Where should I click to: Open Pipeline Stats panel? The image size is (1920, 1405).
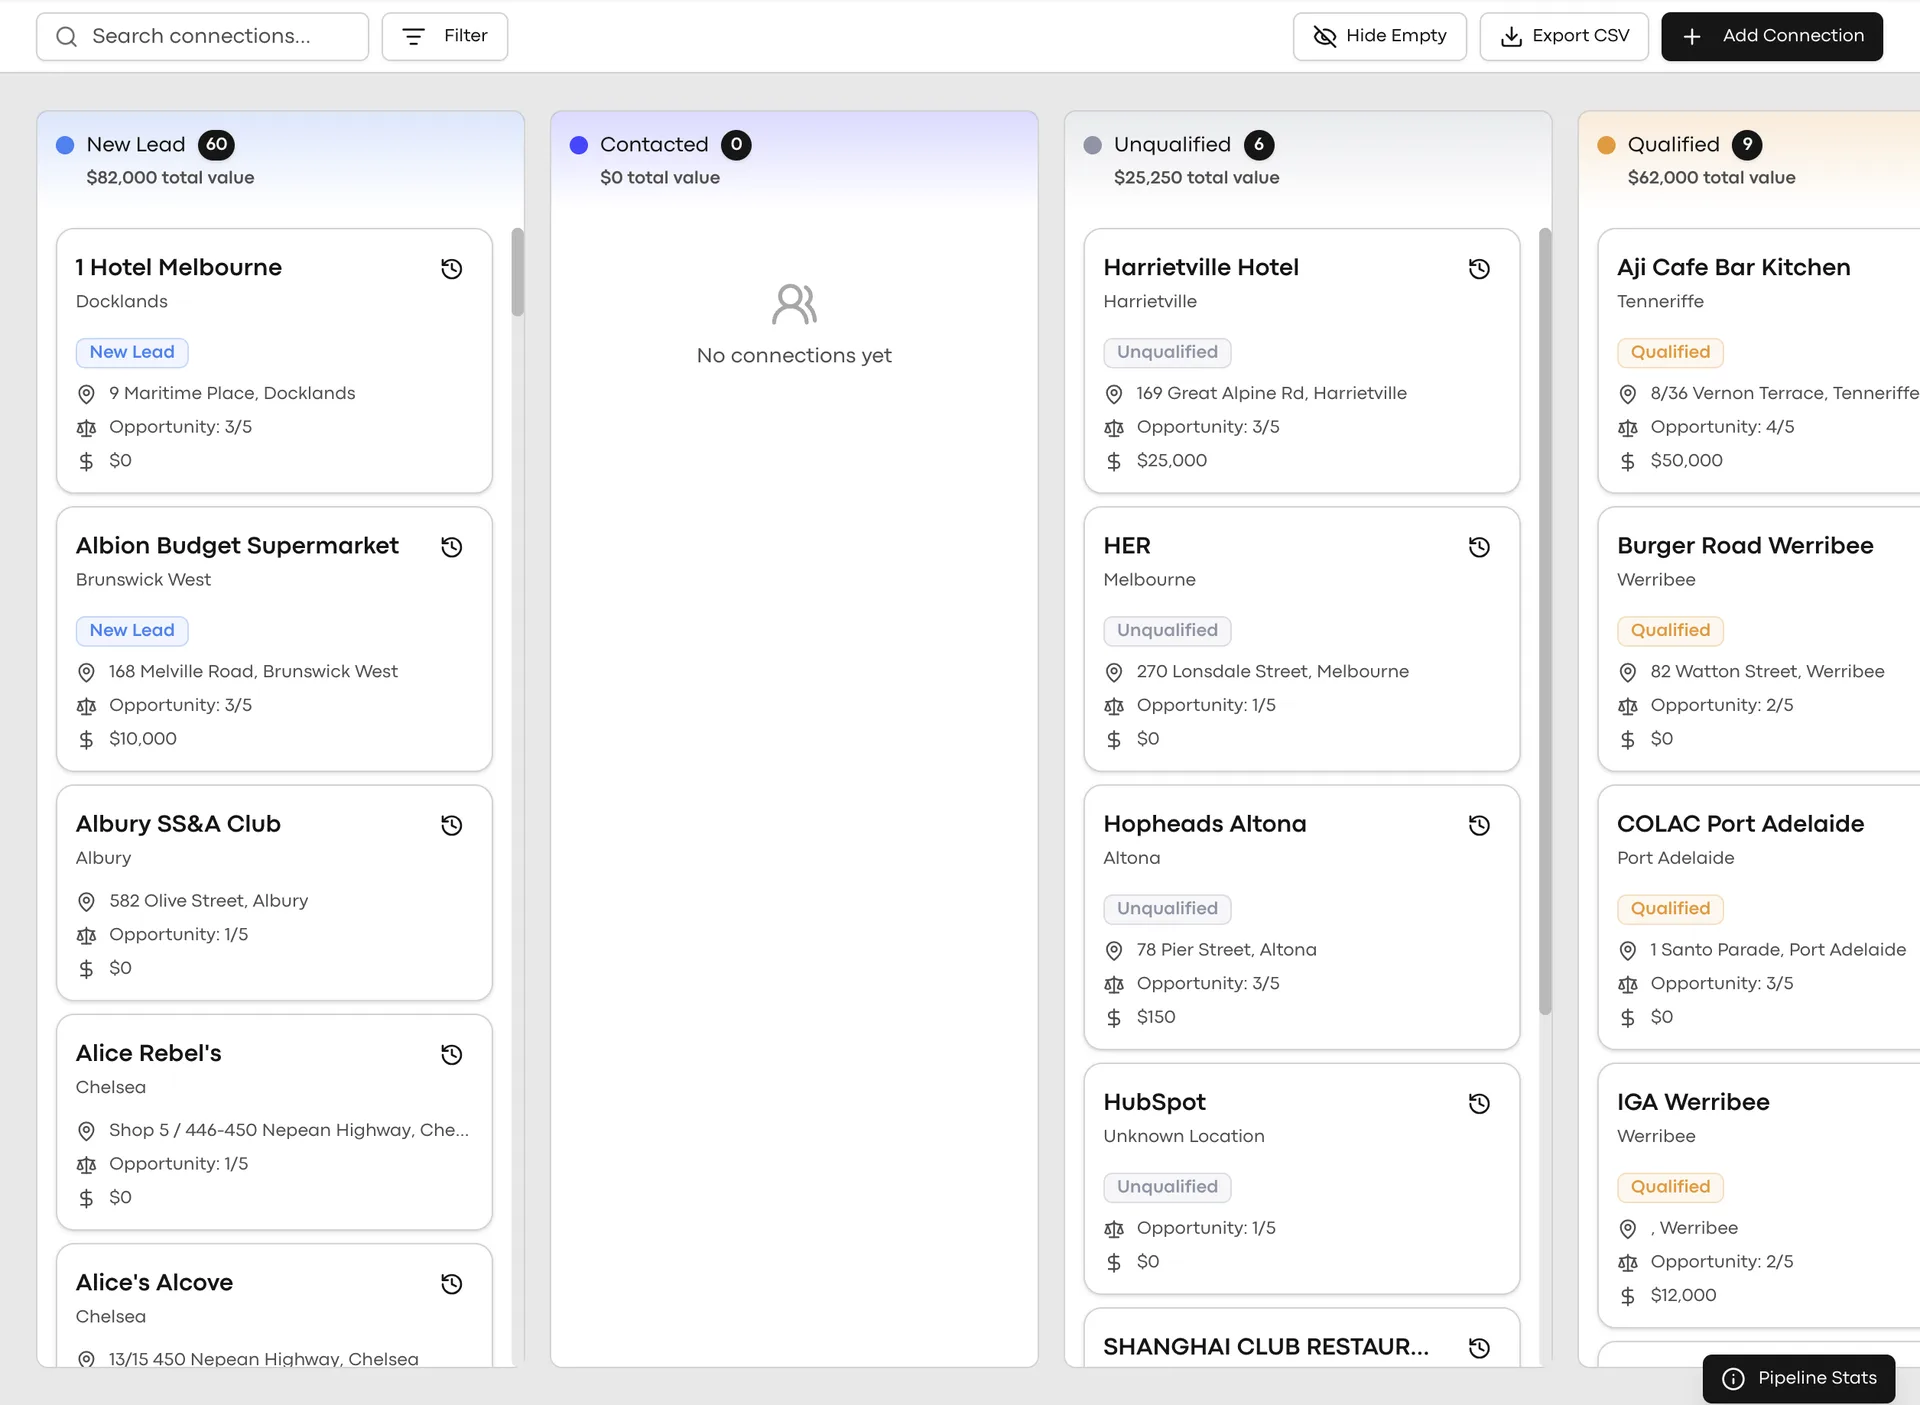point(1799,1378)
